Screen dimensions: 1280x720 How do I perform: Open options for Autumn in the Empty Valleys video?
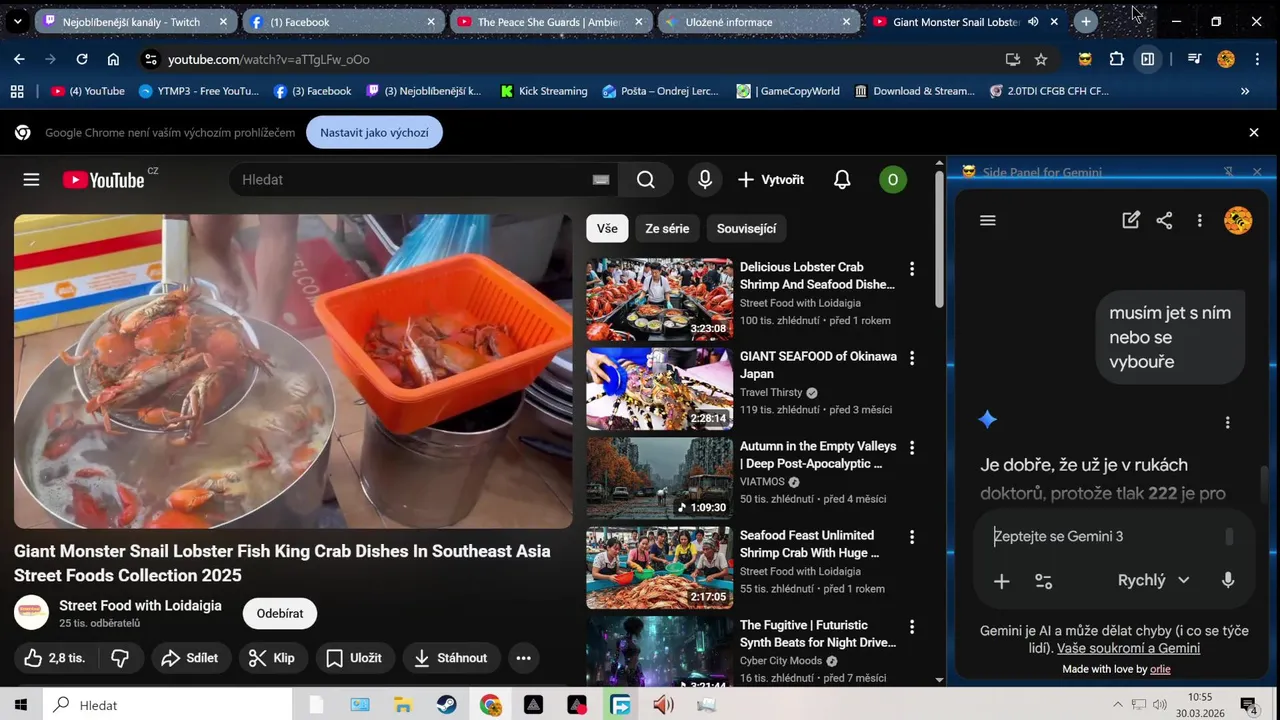911,448
